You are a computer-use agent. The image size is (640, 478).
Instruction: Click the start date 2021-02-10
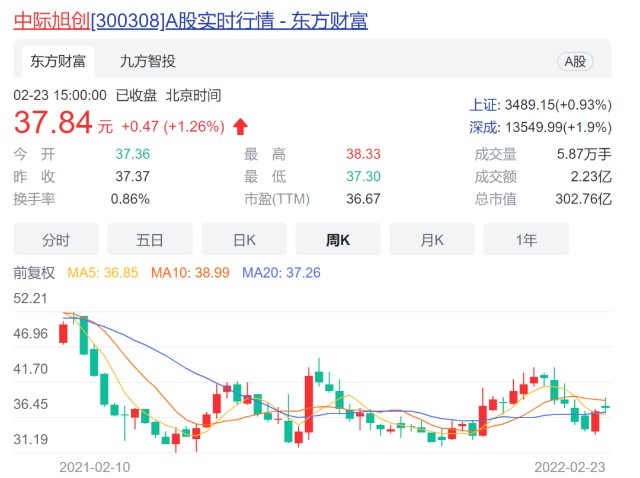[95, 467]
